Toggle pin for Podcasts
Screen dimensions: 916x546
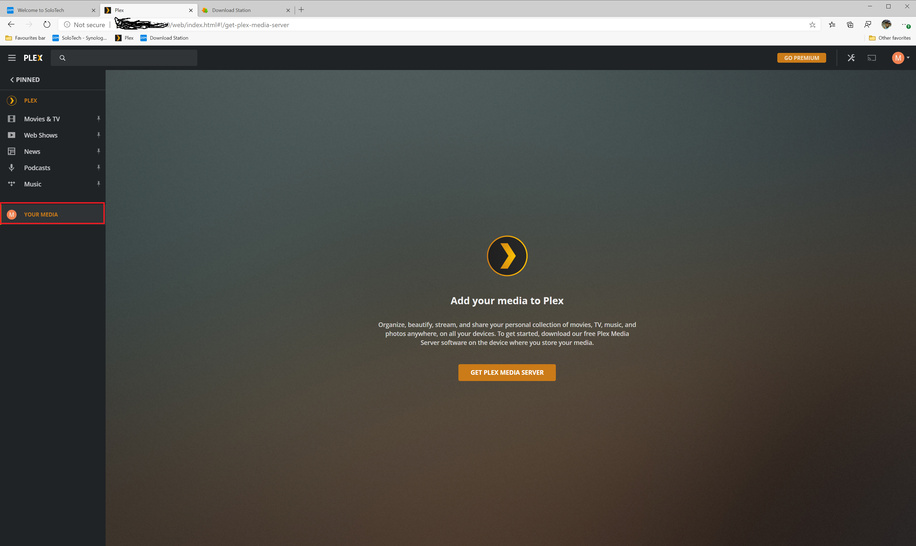[98, 168]
